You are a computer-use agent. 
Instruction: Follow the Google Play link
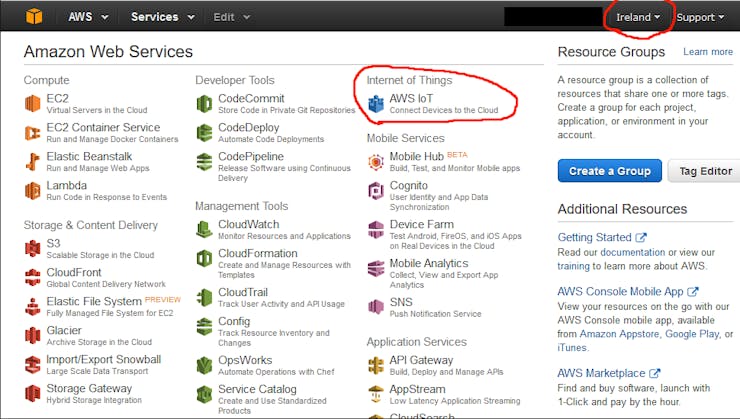[x=692, y=334]
